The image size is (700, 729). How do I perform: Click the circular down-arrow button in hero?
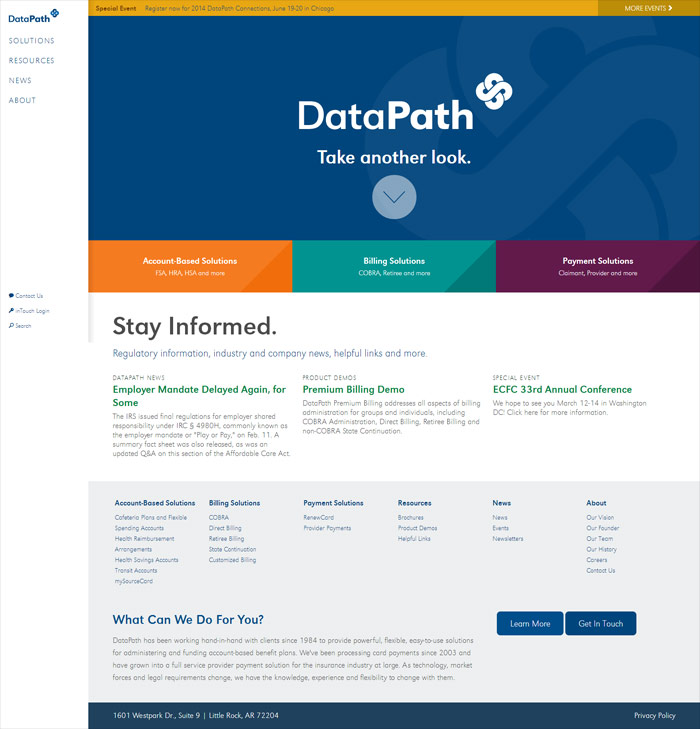point(394,197)
